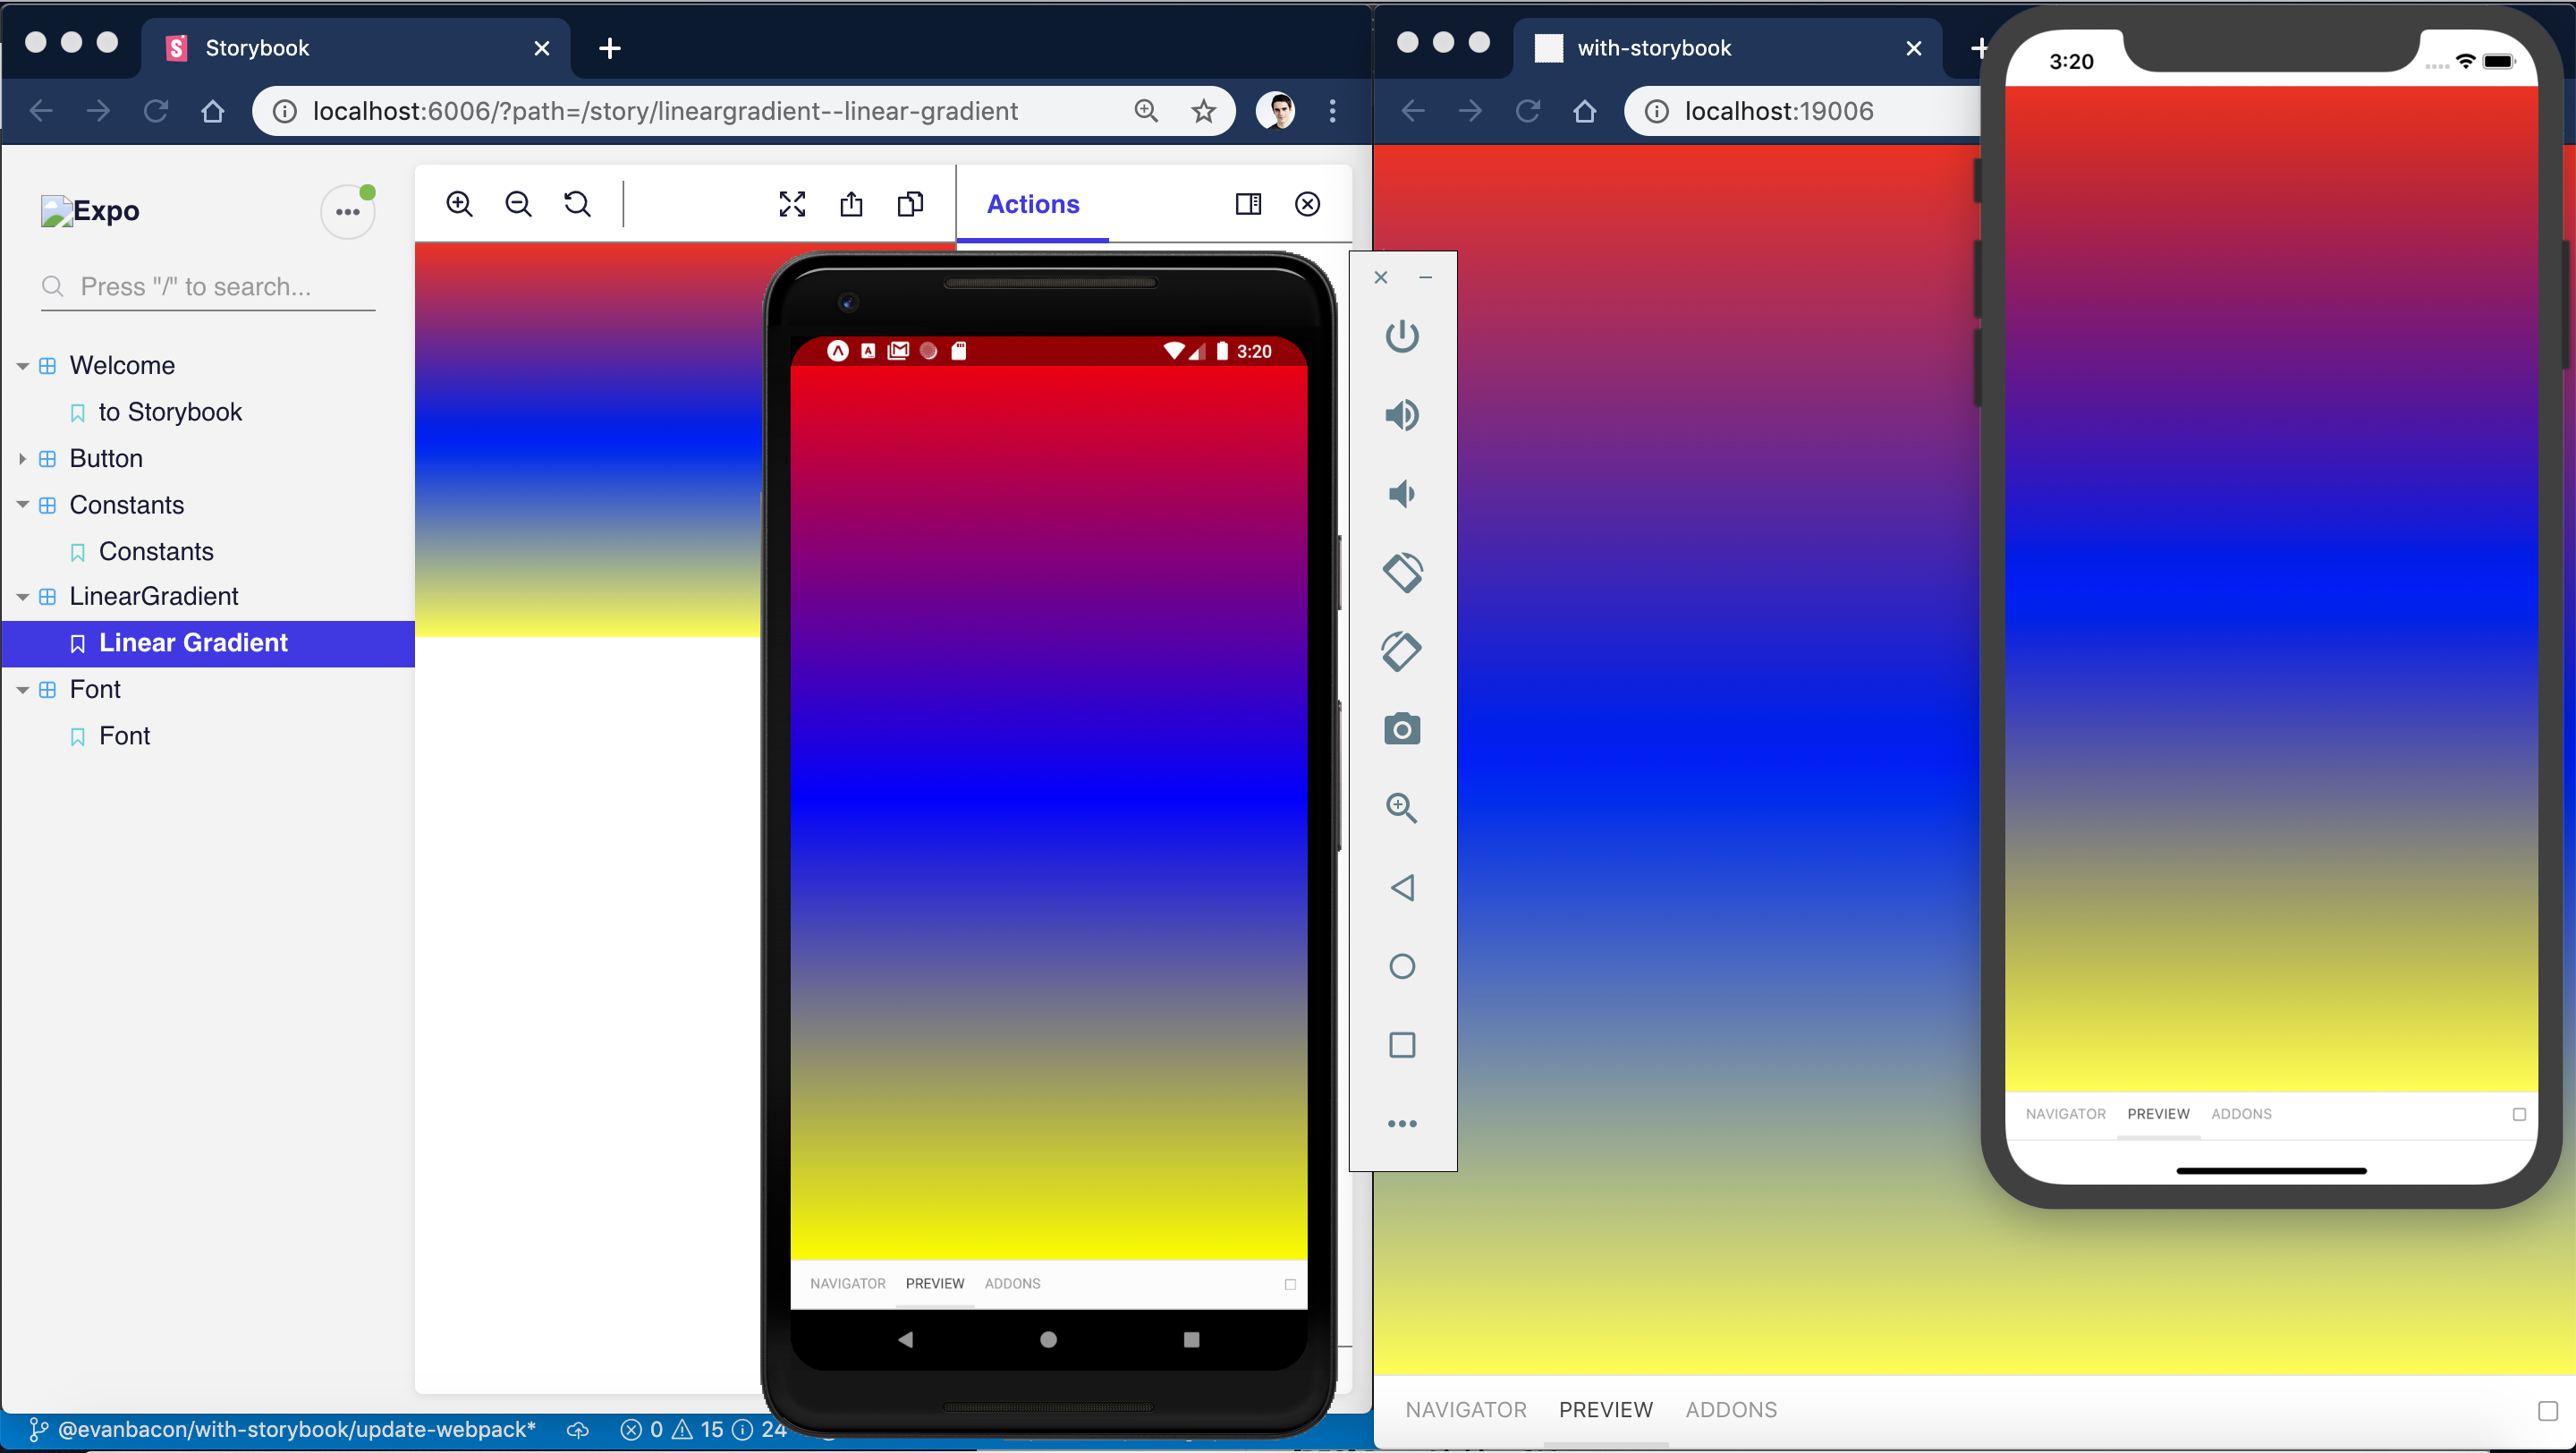Hide the addons panel
2576x1453 pixels.
(x=1307, y=204)
